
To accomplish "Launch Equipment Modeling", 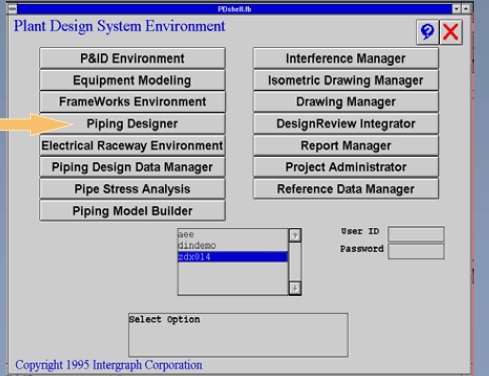I will click(x=132, y=80).
